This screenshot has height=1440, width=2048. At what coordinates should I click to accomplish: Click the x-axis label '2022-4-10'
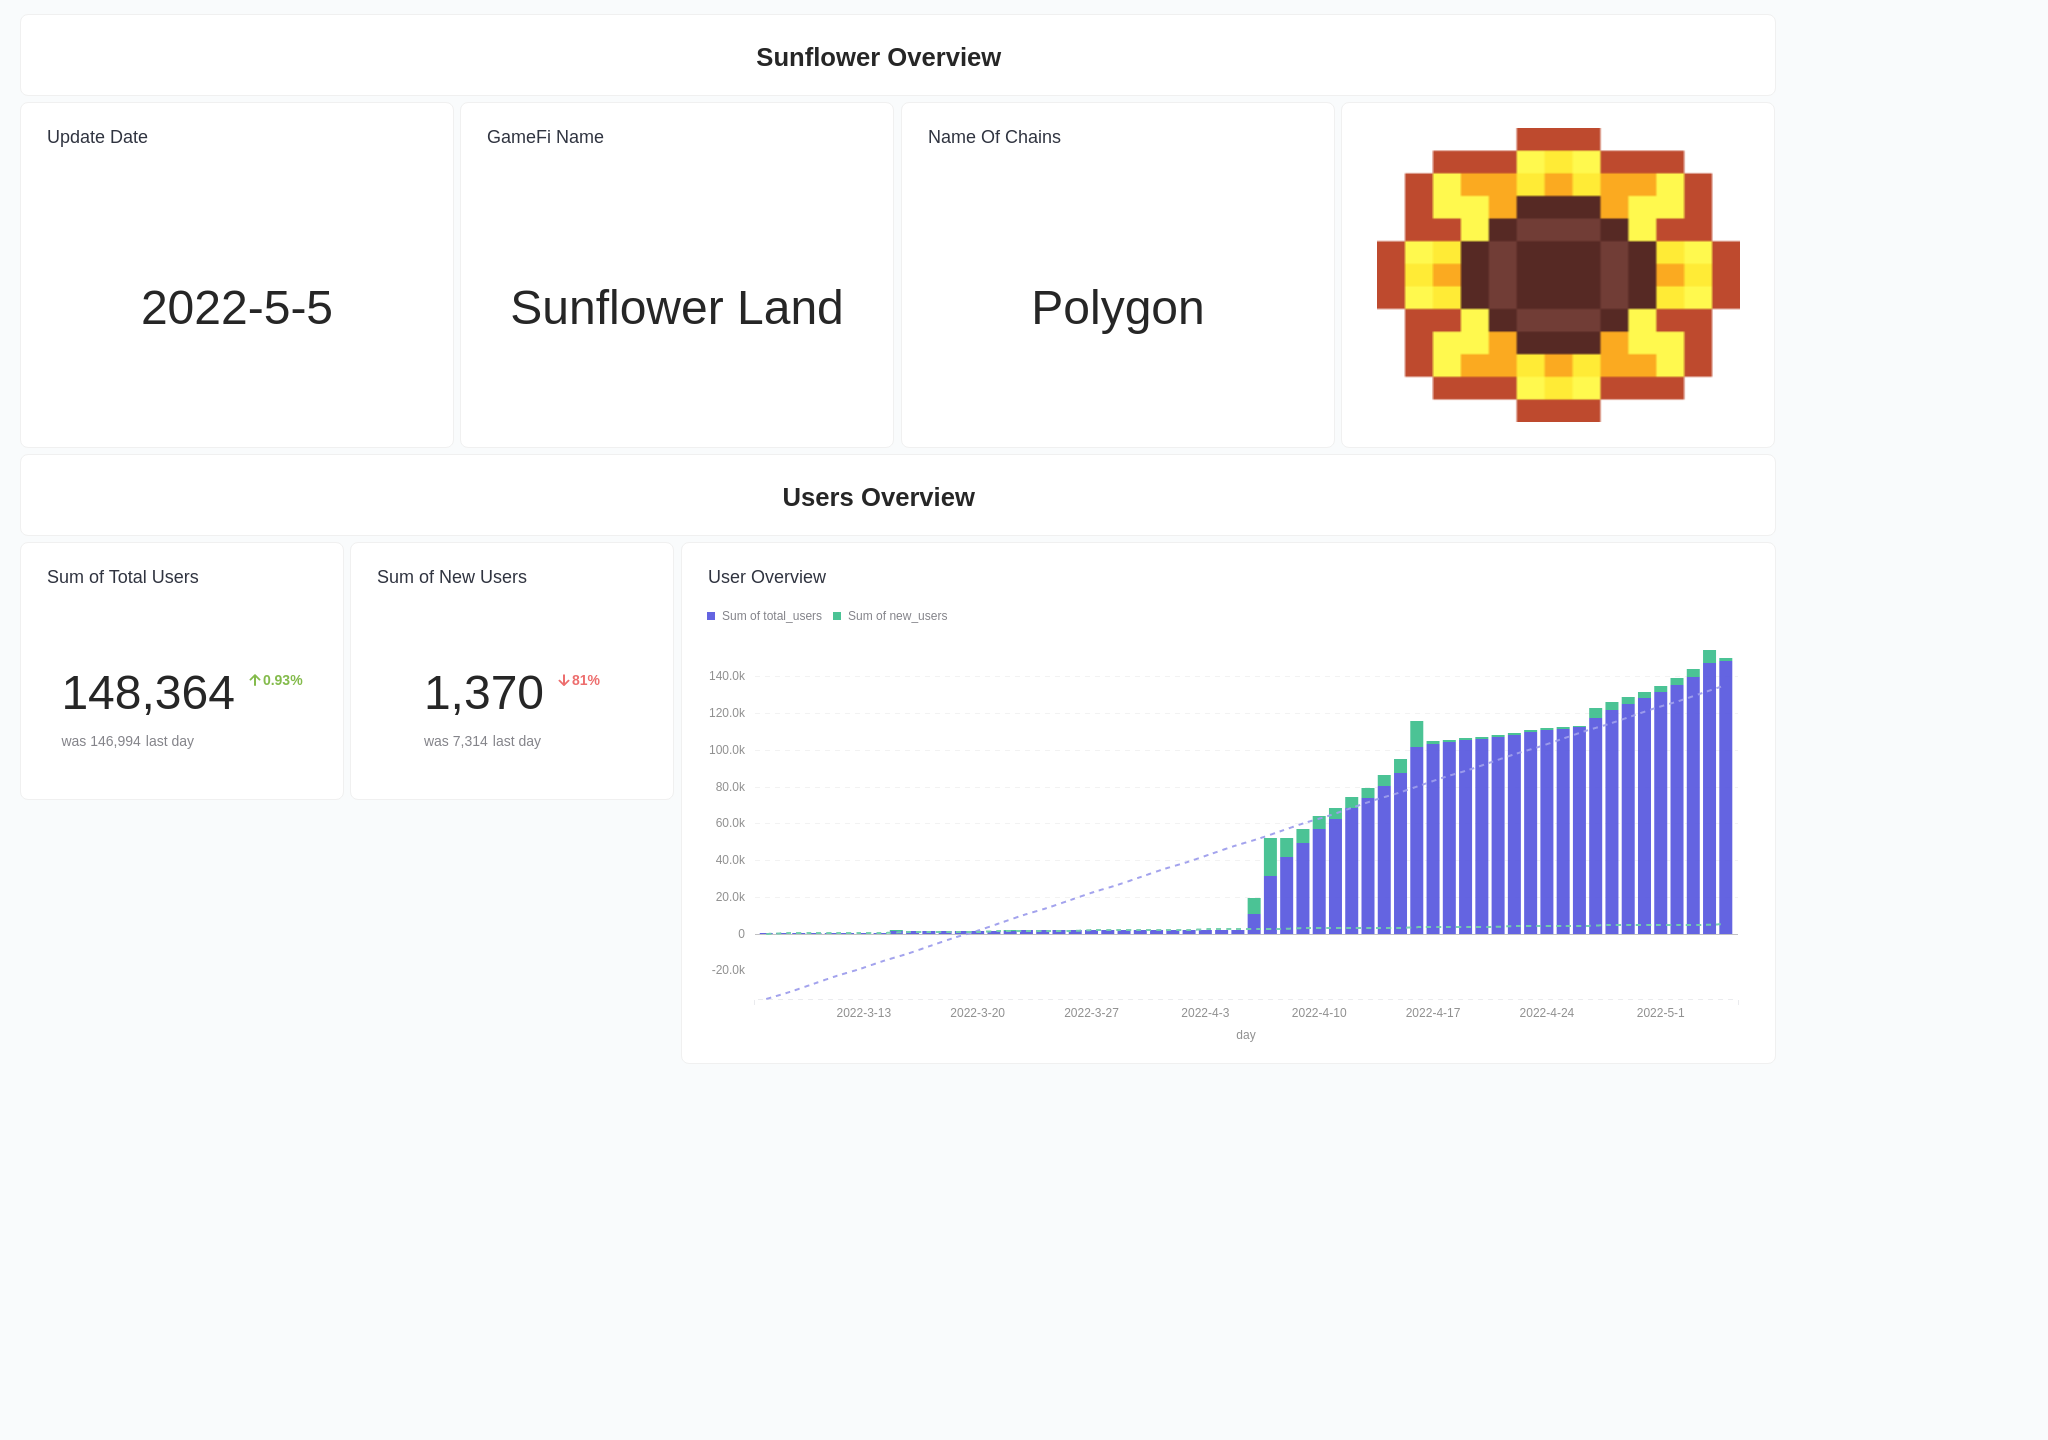1319,1013
